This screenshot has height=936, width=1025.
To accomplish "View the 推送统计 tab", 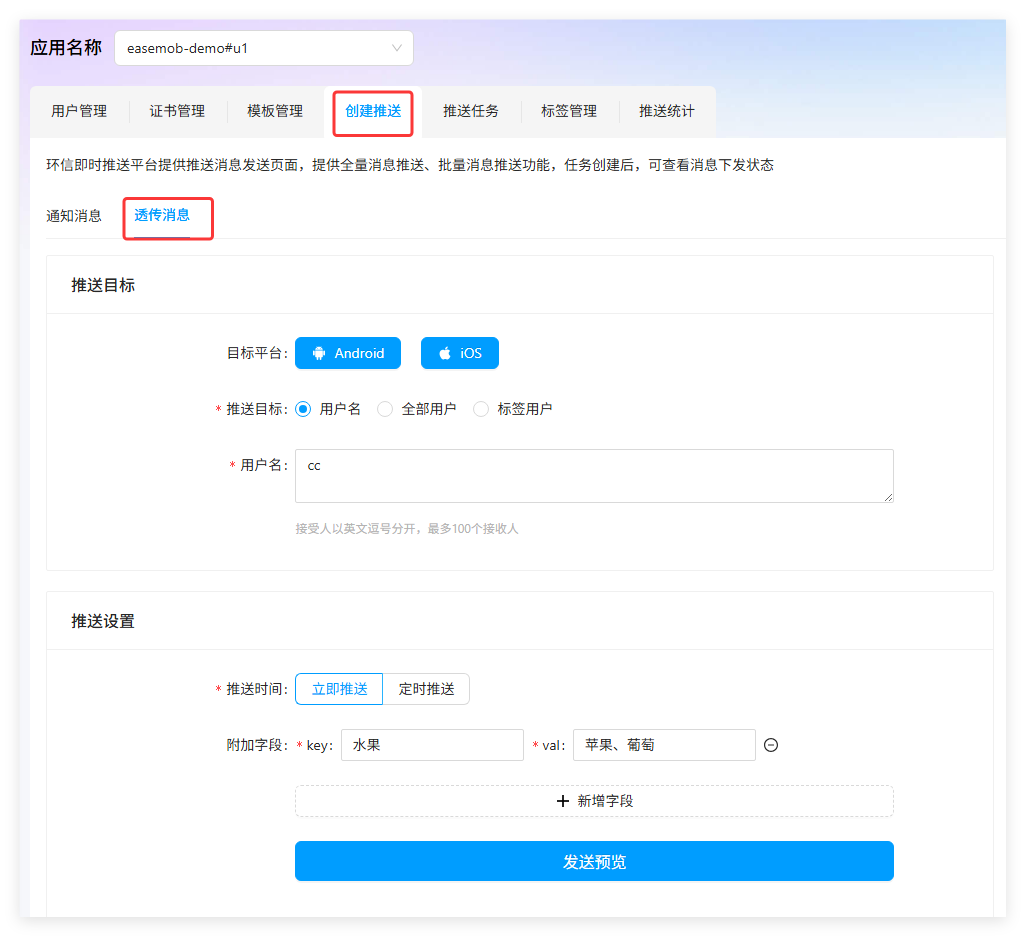I will pos(667,111).
